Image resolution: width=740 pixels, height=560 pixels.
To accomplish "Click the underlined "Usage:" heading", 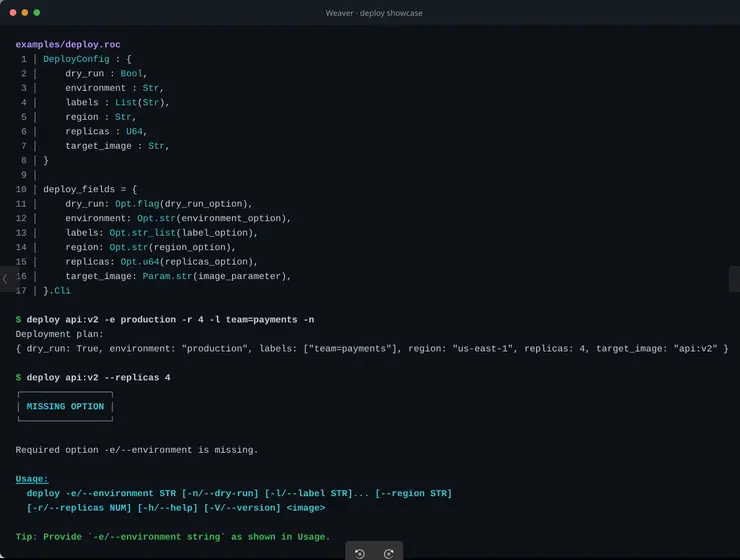I will tap(32, 479).
